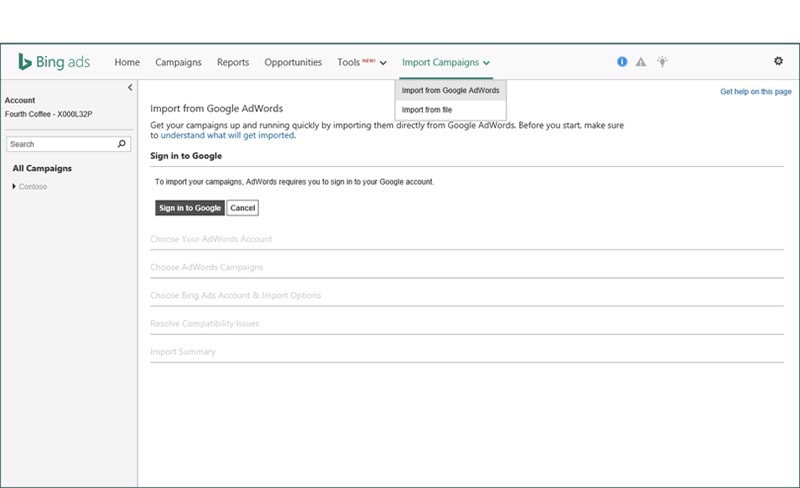Expand the Contoso campaign tree item

[x=15, y=187]
